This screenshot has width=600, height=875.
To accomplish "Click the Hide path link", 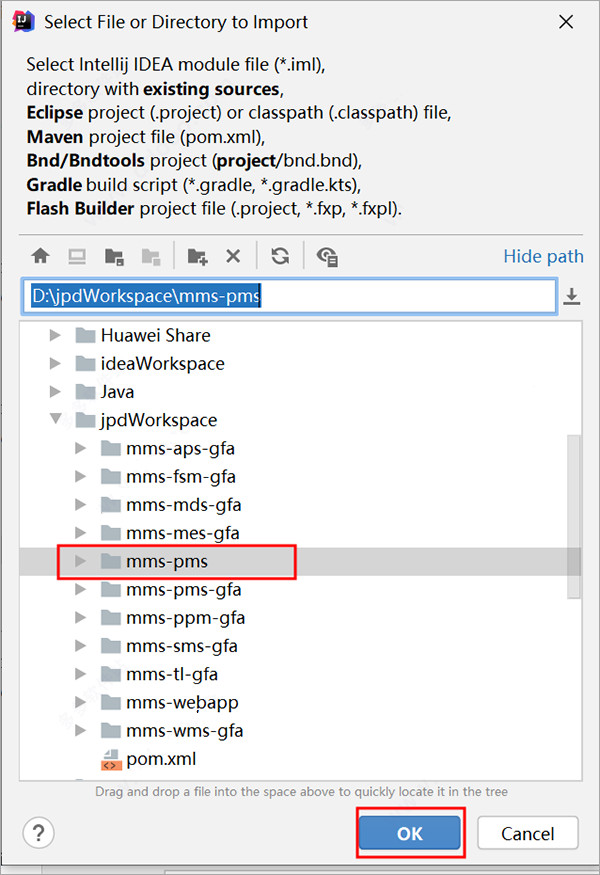I will 543,256.
